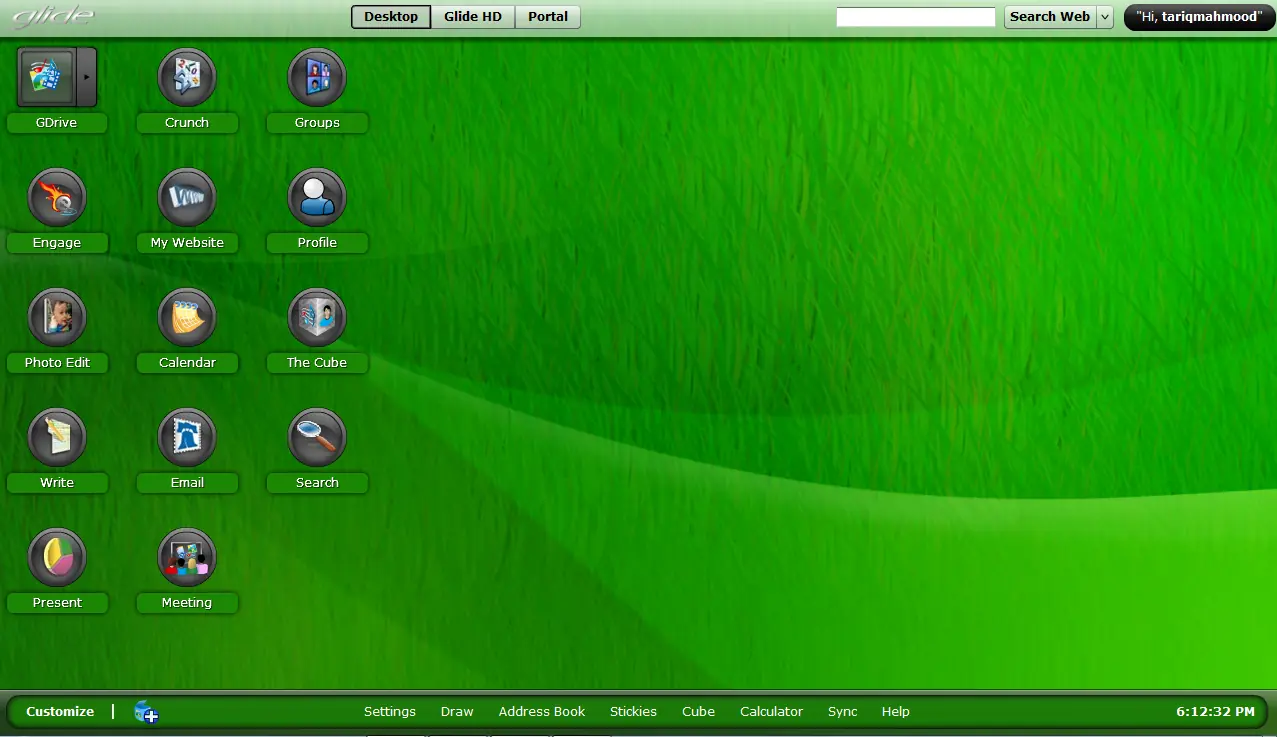Click the Engage text label
Image resolution: width=1277 pixels, height=737 pixels.
point(57,243)
